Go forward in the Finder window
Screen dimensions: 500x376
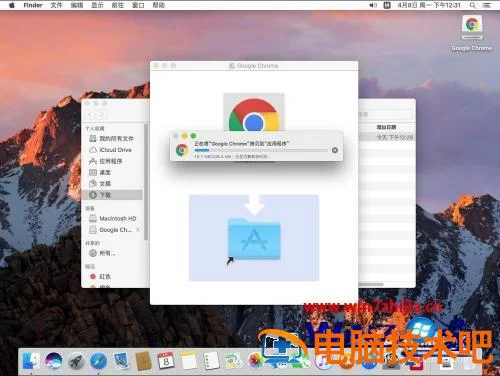coord(101,115)
